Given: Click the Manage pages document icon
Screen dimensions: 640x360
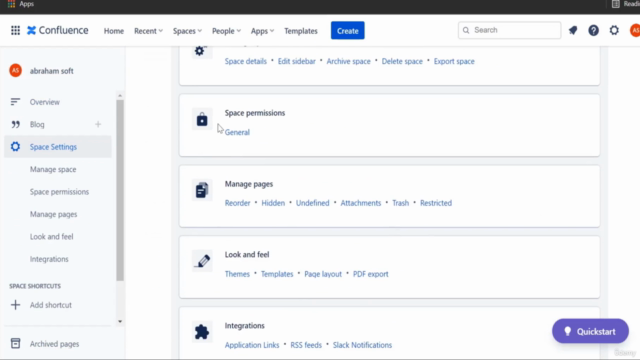Looking at the screenshot, I should 202,190.
